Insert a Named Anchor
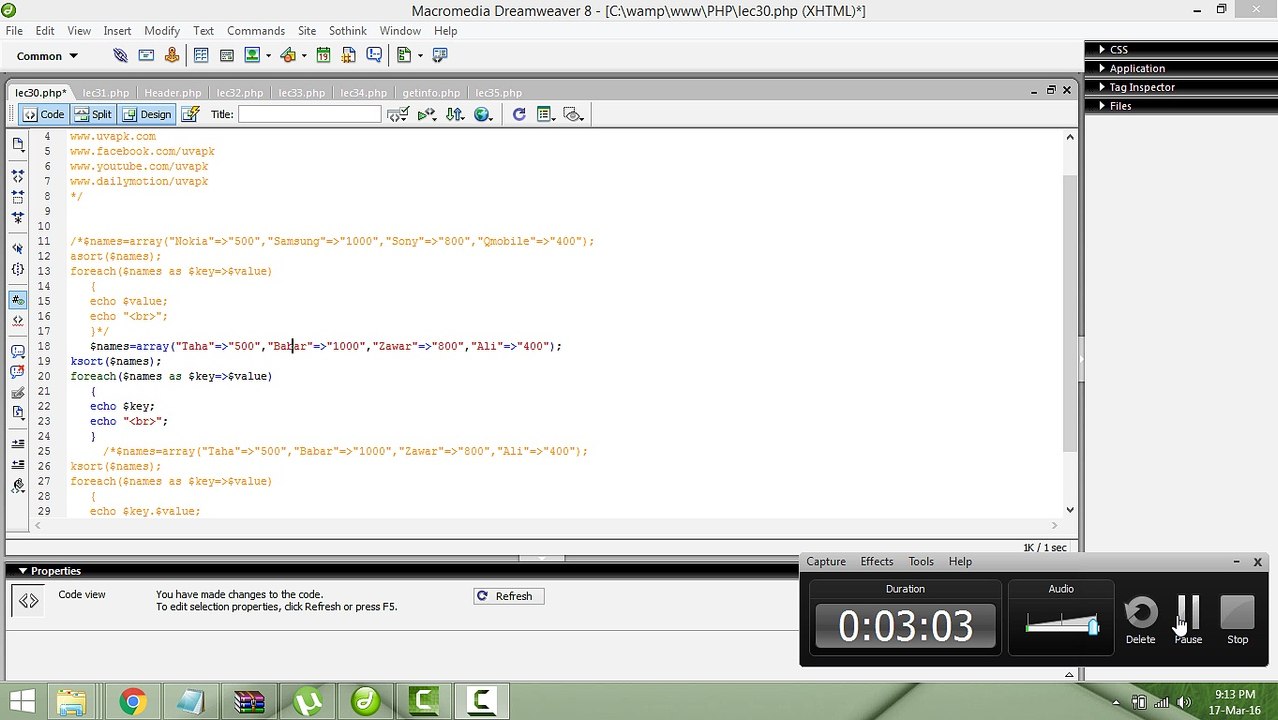The height and width of the screenshot is (720, 1278). pos(172,56)
